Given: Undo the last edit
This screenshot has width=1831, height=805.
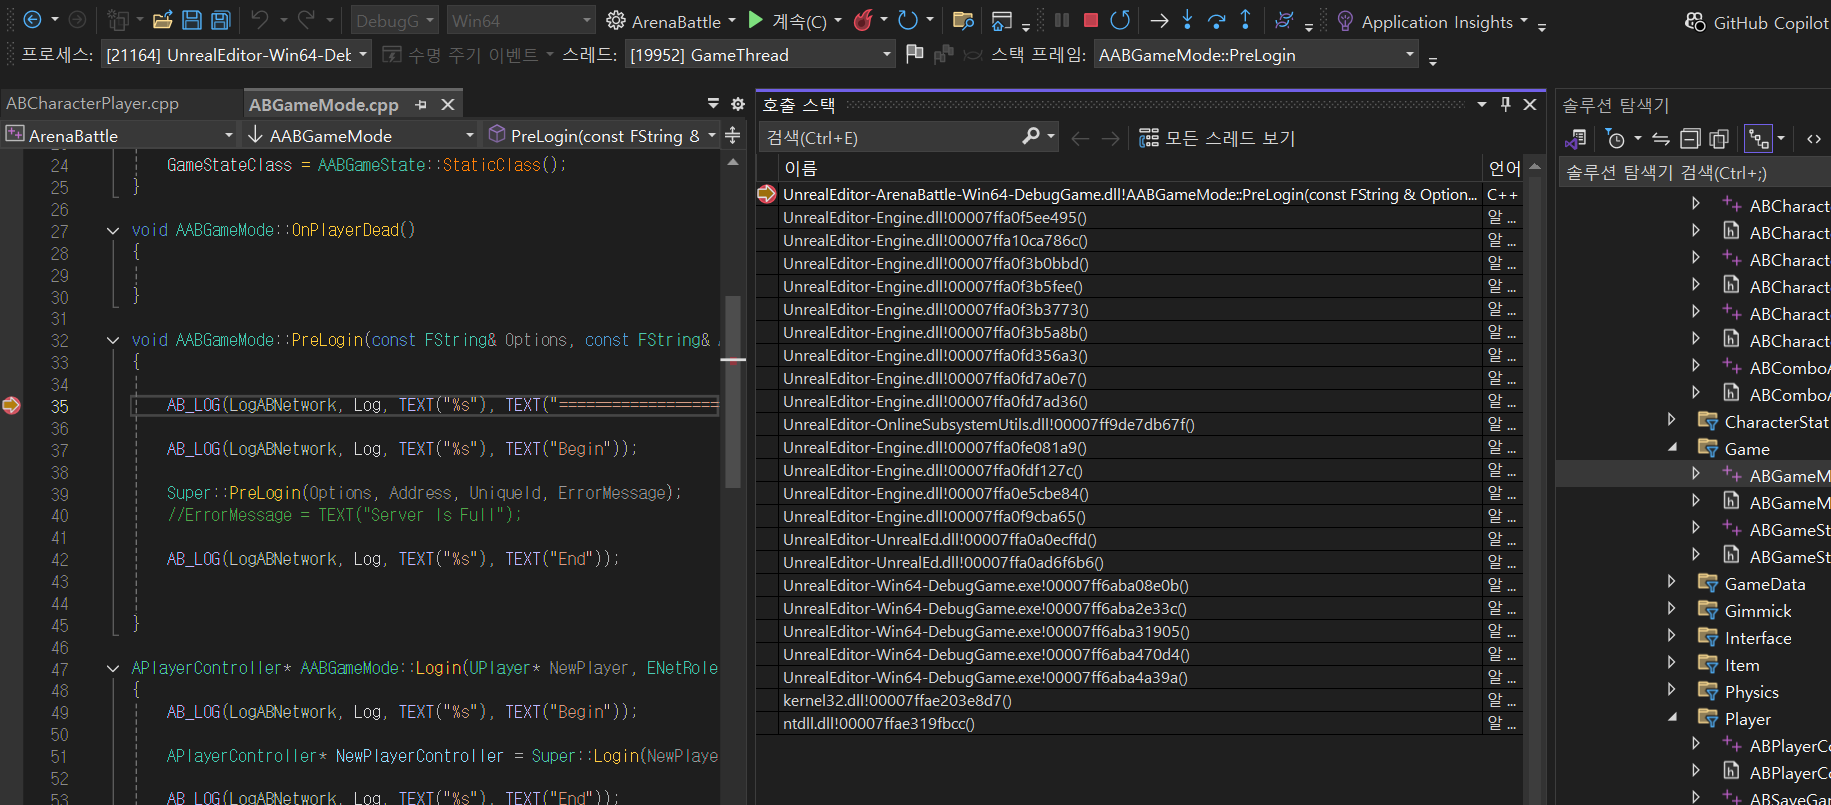Looking at the screenshot, I should point(260,19).
